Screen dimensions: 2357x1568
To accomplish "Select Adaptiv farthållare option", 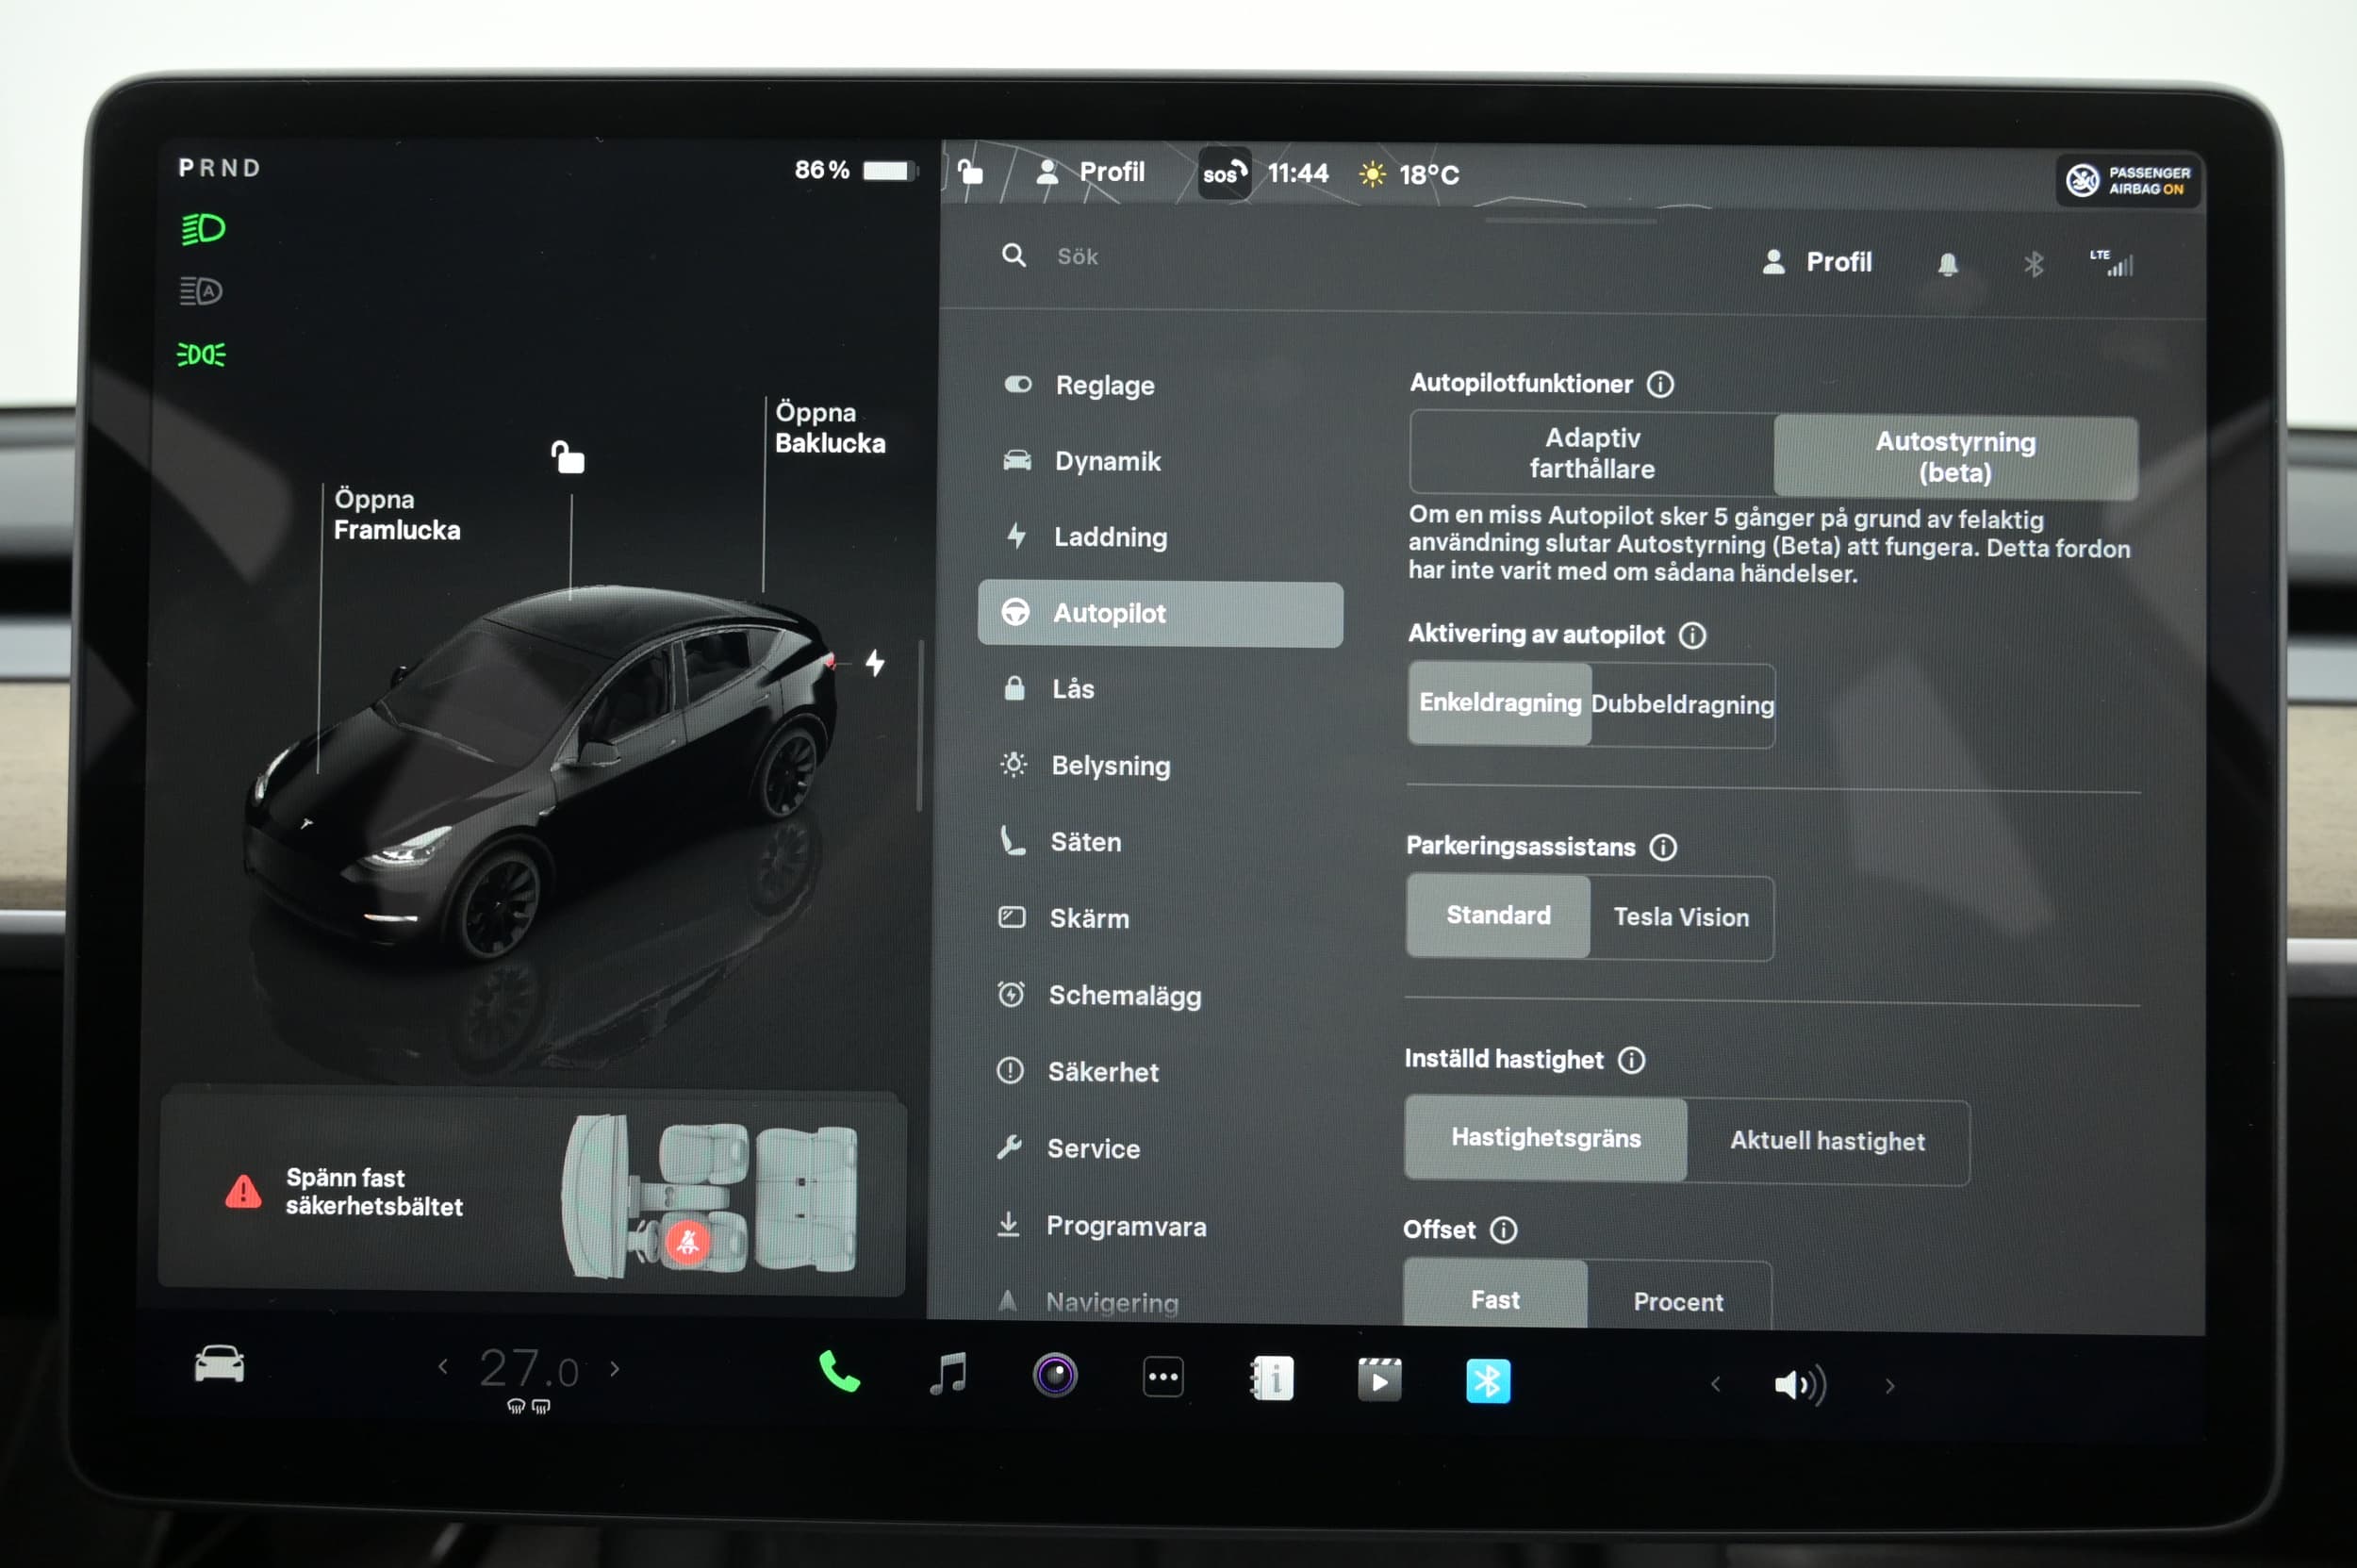I will pos(1592,453).
